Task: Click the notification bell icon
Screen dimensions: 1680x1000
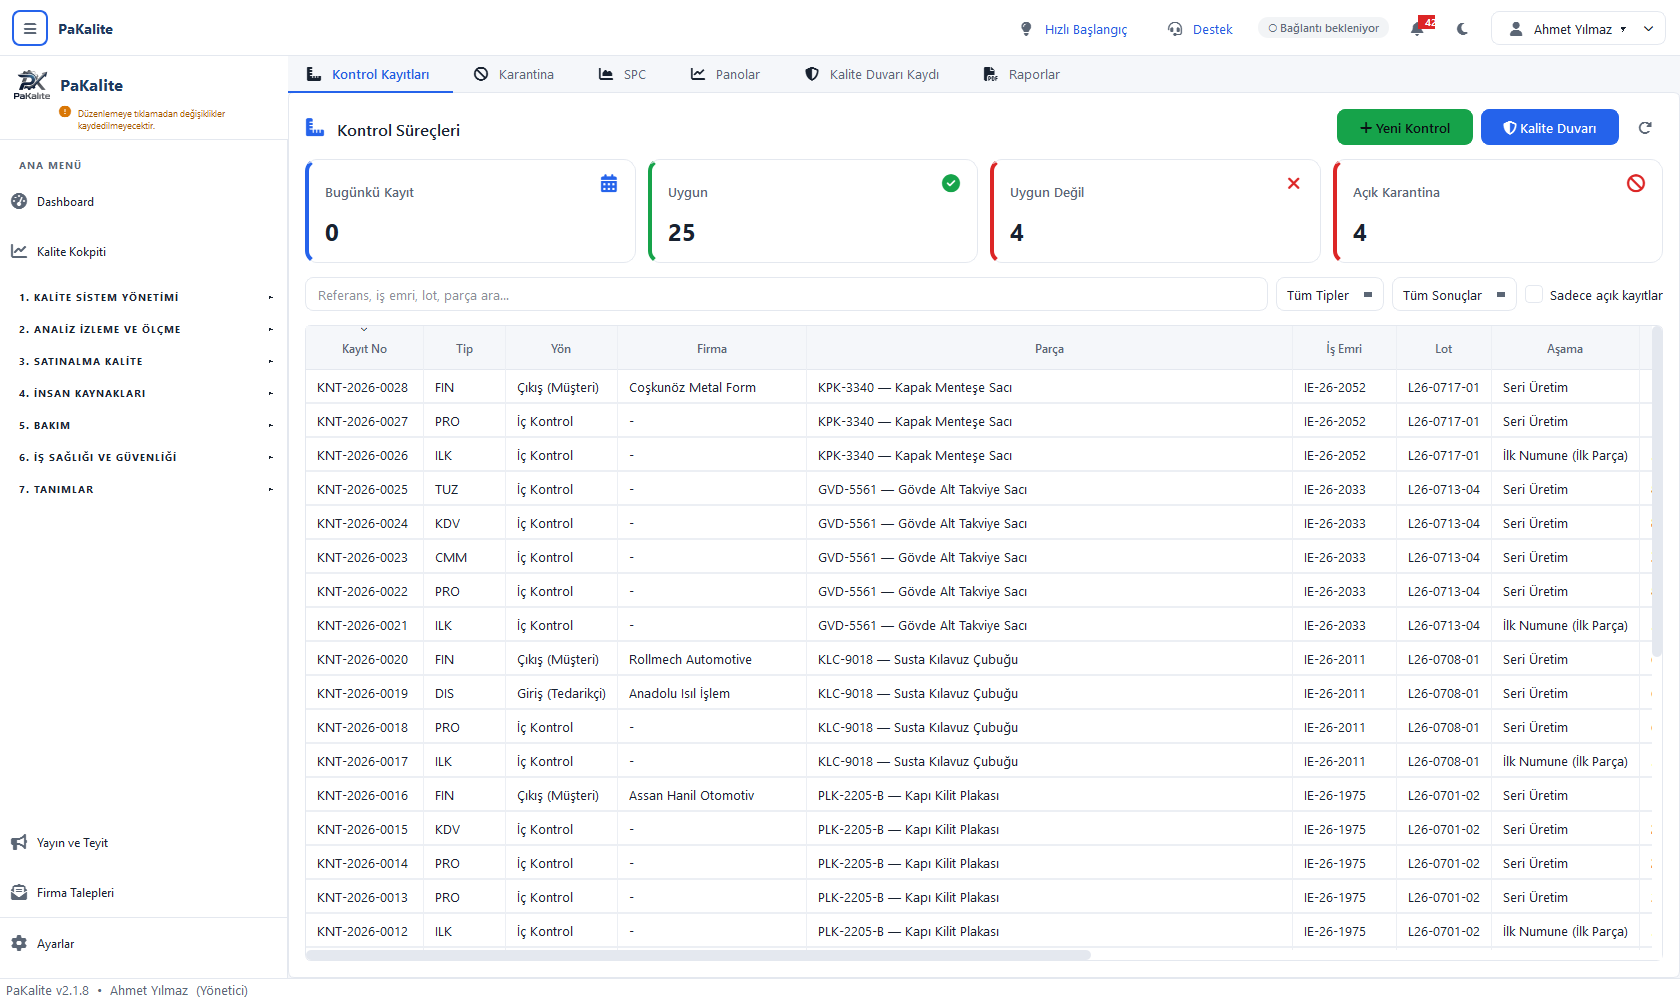Action: pos(1417,29)
